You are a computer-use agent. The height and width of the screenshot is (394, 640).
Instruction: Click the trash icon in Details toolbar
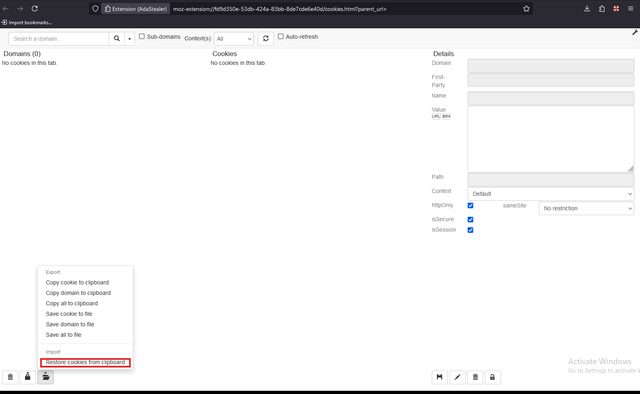pyautogui.click(x=475, y=377)
